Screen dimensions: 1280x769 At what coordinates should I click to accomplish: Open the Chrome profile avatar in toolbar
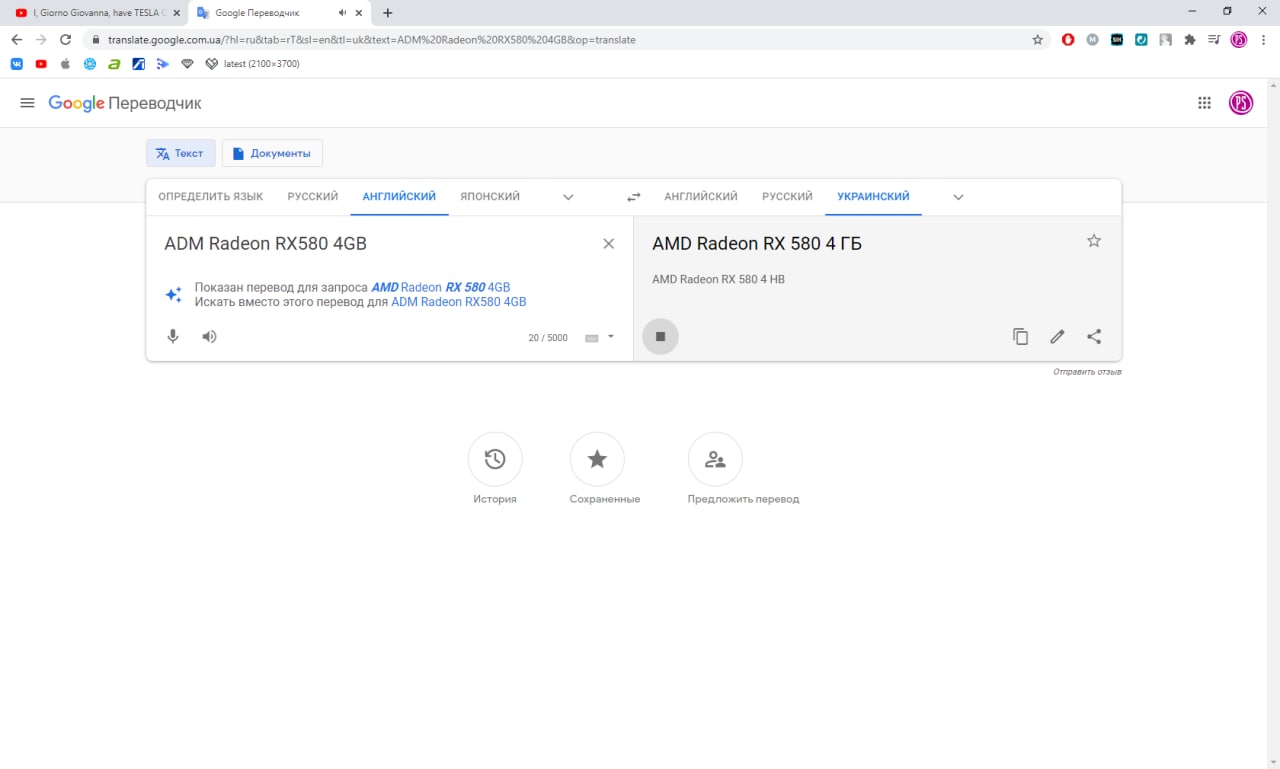[1239, 40]
